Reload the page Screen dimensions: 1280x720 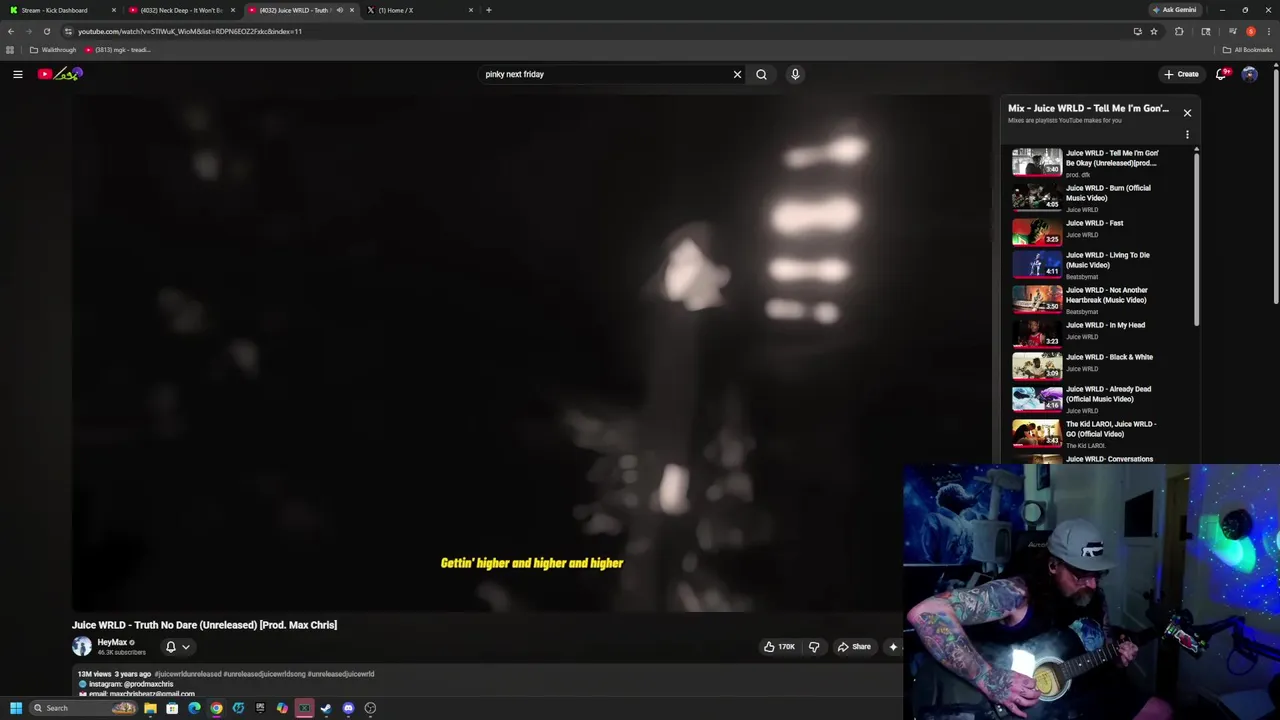(x=46, y=31)
